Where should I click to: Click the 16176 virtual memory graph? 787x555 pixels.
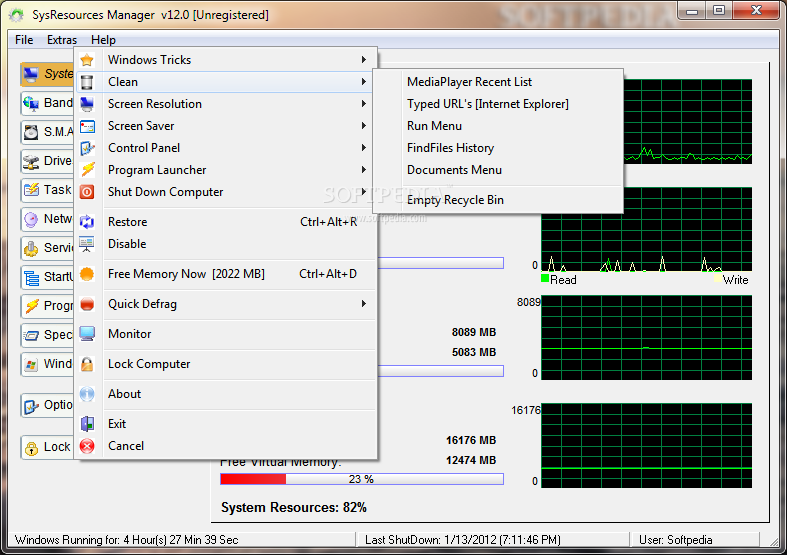click(646, 446)
